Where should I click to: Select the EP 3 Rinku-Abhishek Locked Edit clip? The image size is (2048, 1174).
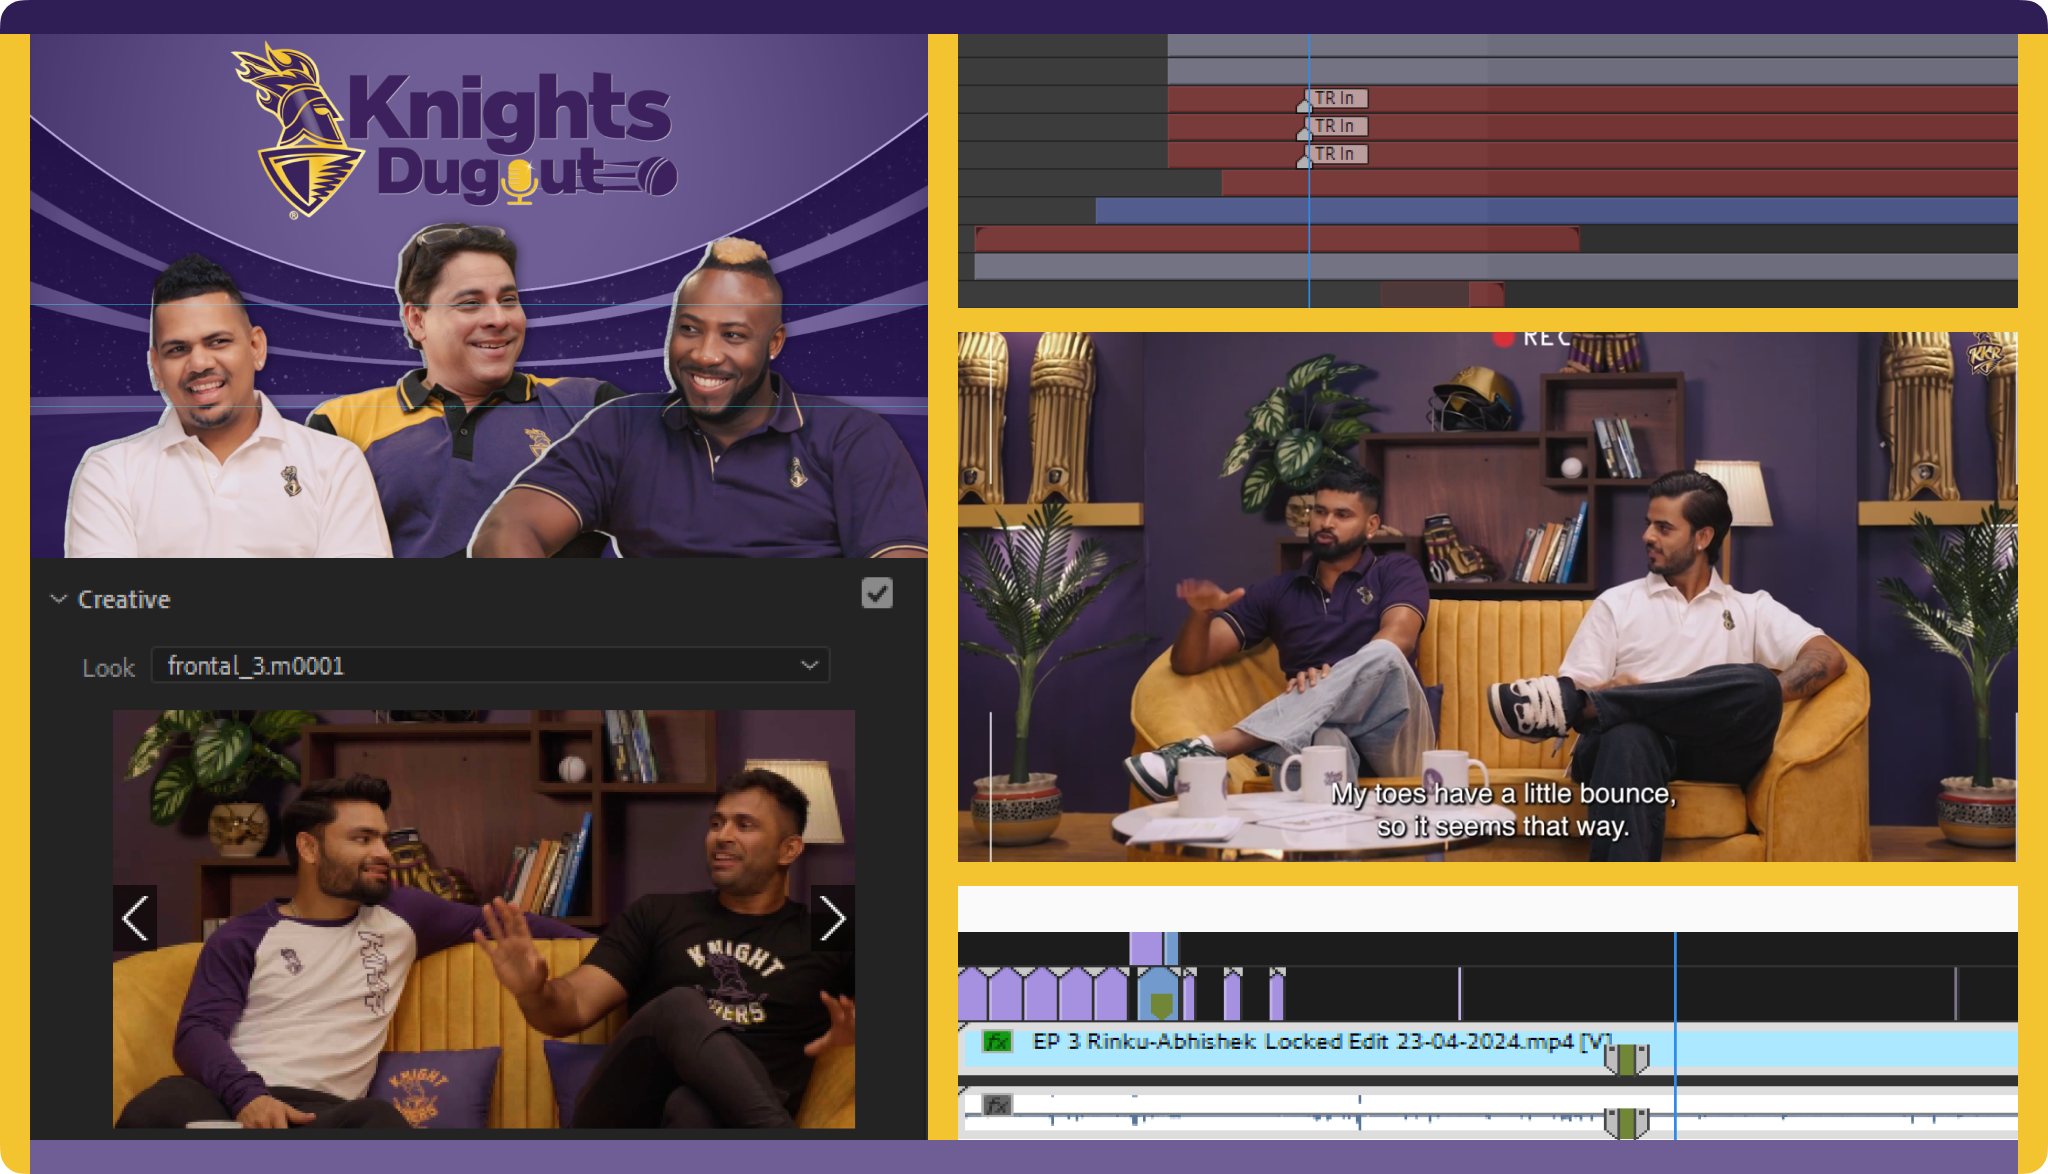click(1488, 1047)
